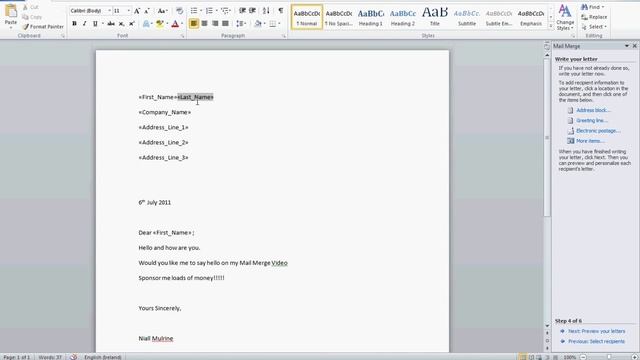Select Align Text Right

tap(215, 24)
